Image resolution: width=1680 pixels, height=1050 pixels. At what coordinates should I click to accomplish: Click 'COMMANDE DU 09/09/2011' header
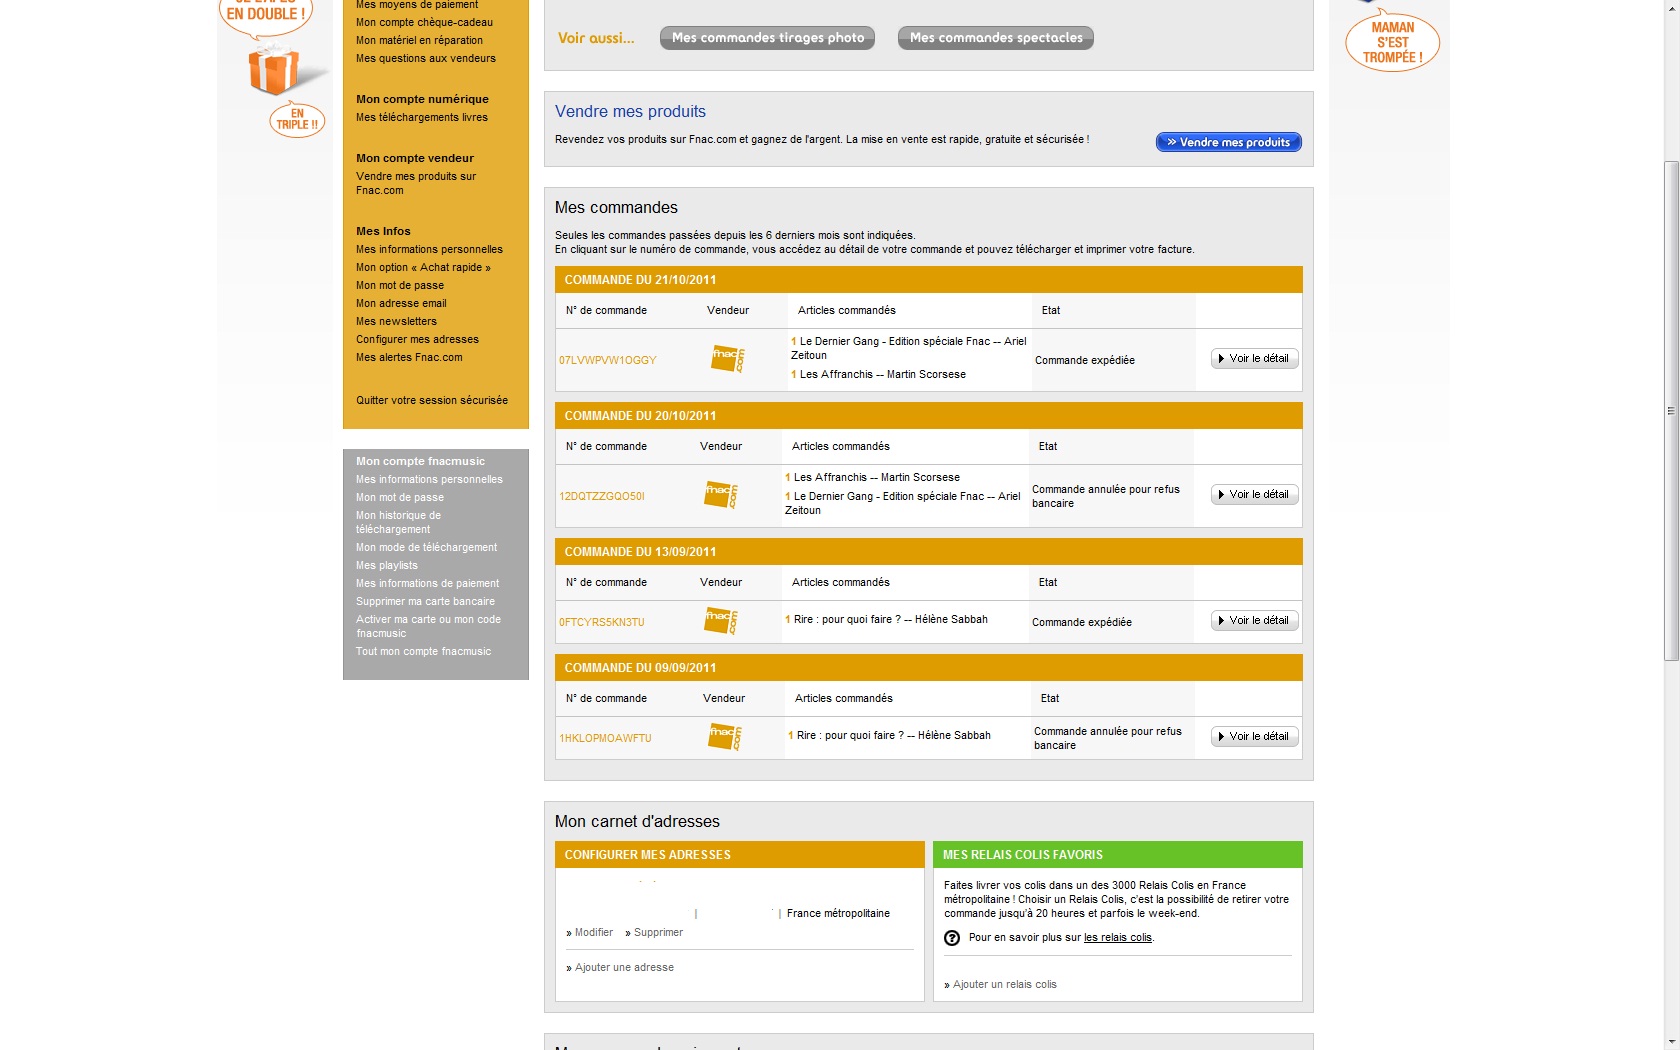point(929,668)
